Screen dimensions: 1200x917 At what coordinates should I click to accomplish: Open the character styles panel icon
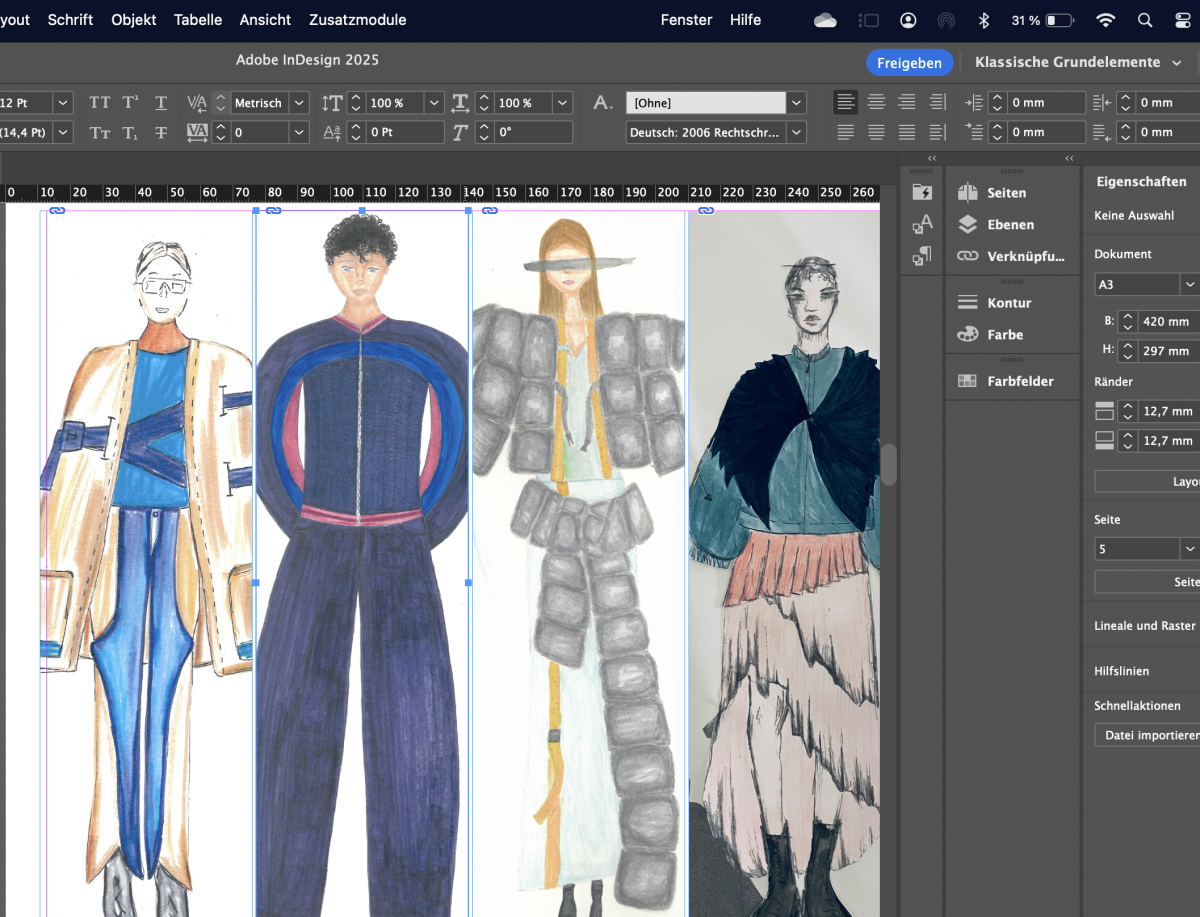[x=922, y=225]
